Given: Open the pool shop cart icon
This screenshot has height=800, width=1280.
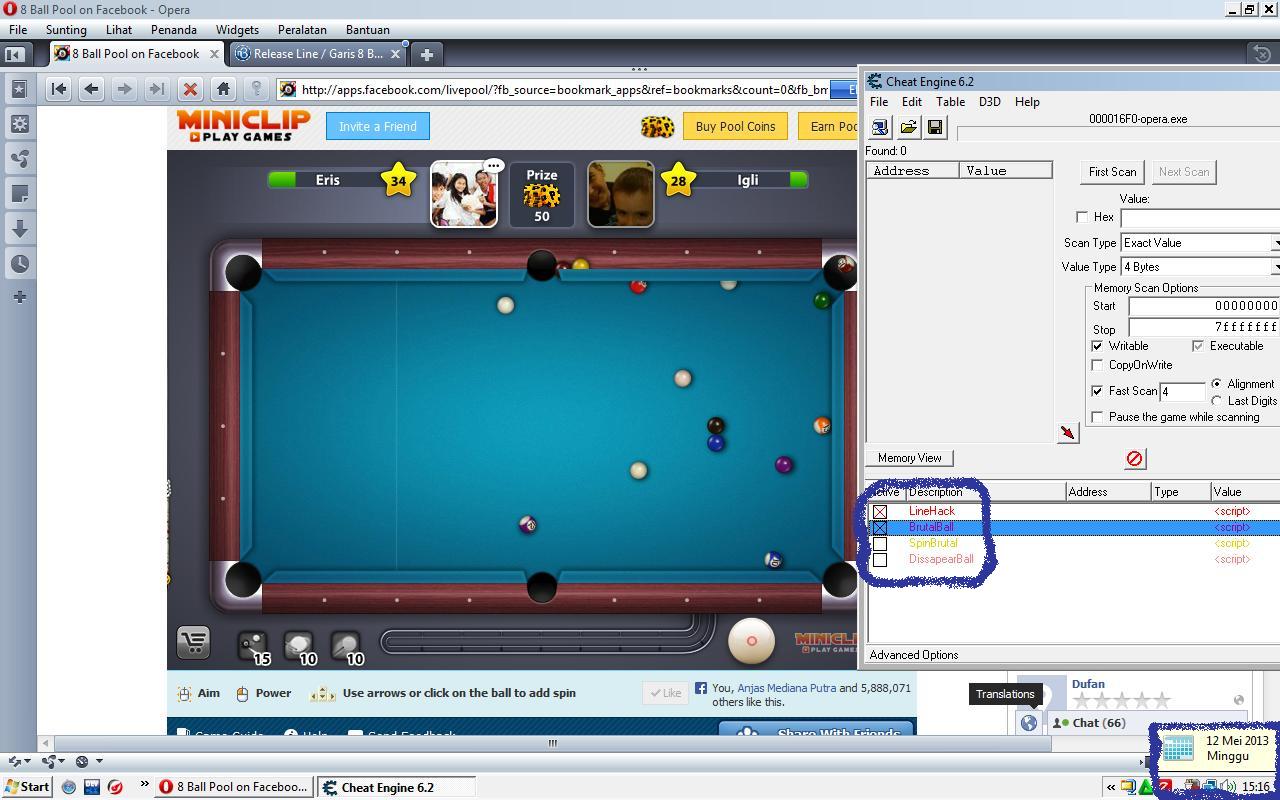Looking at the screenshot, I should tap(194, 642).
